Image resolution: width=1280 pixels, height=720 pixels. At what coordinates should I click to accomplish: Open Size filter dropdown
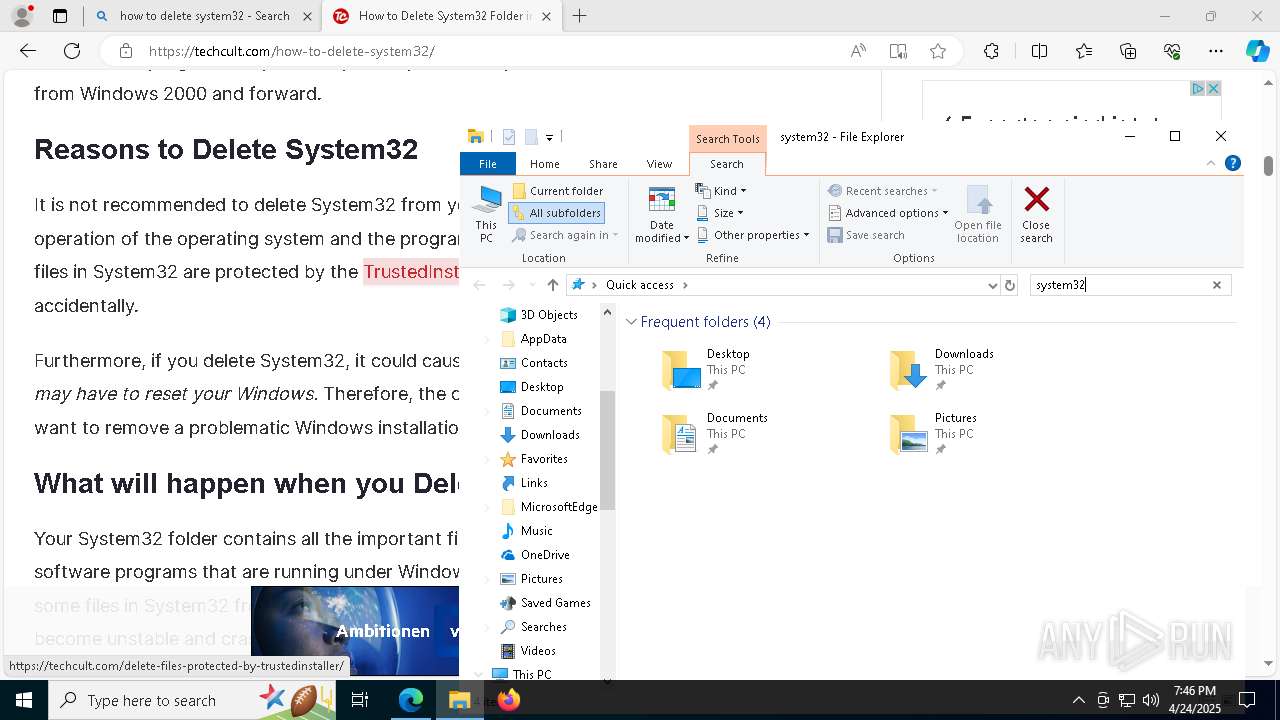720,213
